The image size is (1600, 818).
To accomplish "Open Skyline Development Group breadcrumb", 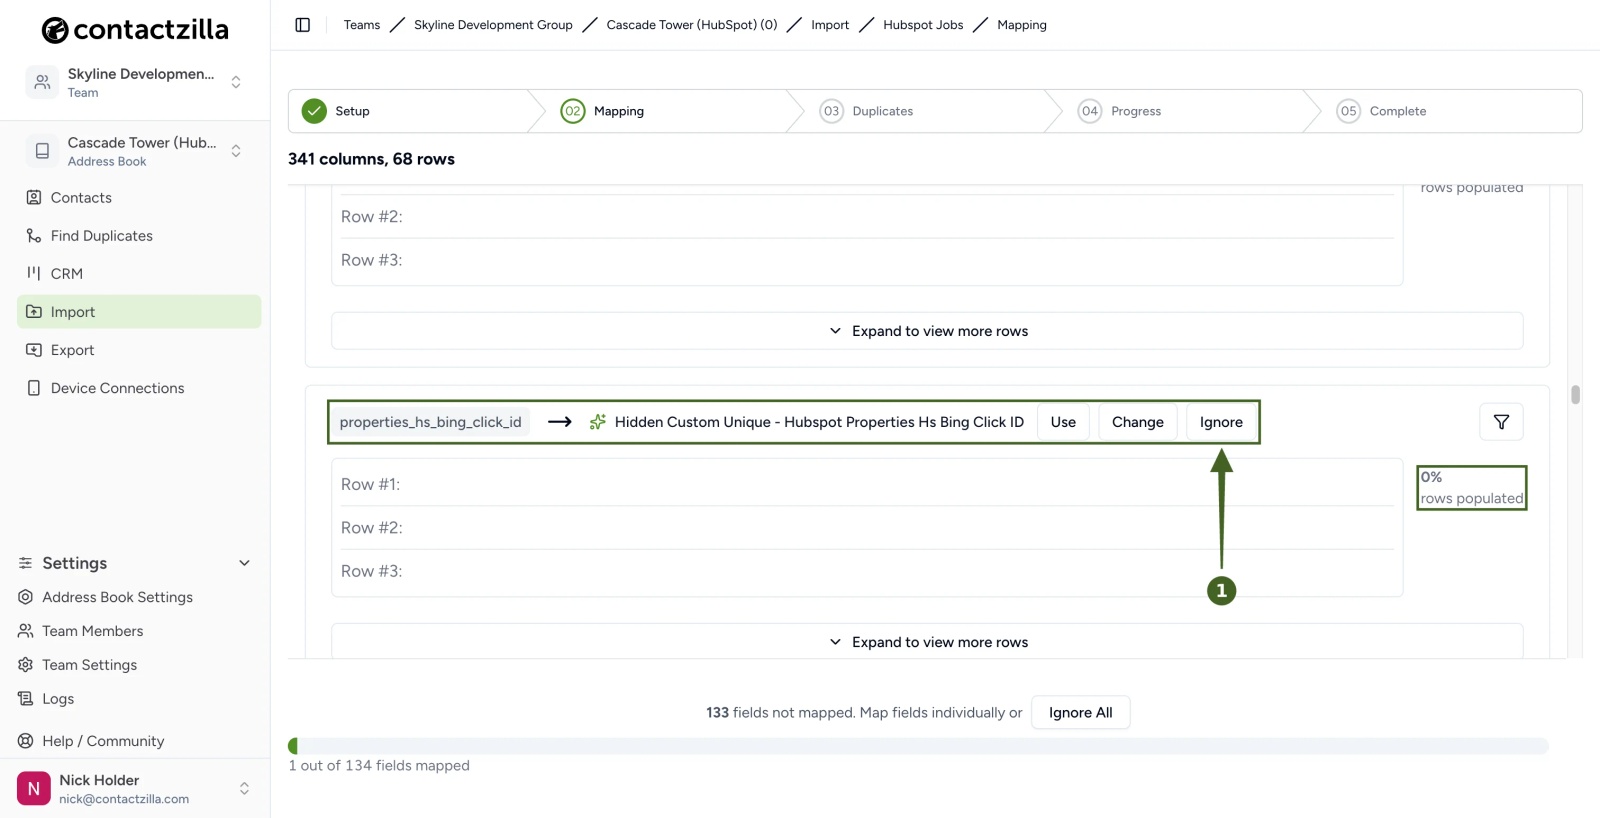I will [x=493, y=25].
